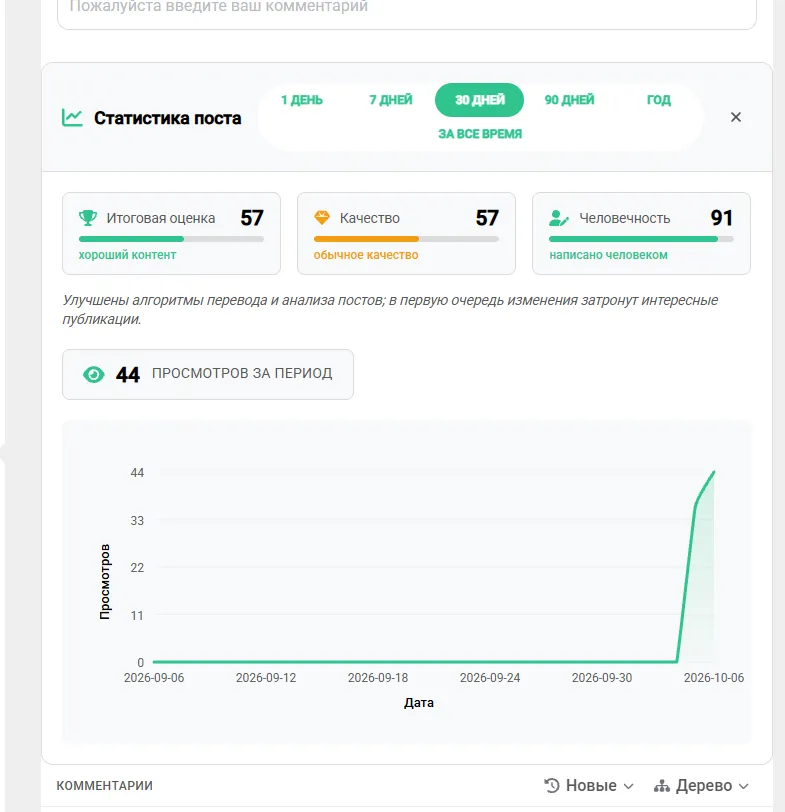Click the Качество score 57
This screenshot has height=812, width=785.
click(487, 218)
